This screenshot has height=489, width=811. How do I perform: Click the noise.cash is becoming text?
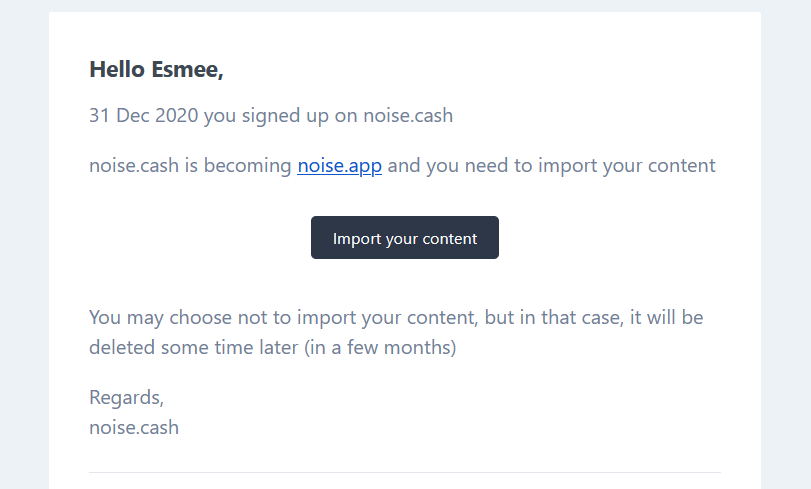190,166
